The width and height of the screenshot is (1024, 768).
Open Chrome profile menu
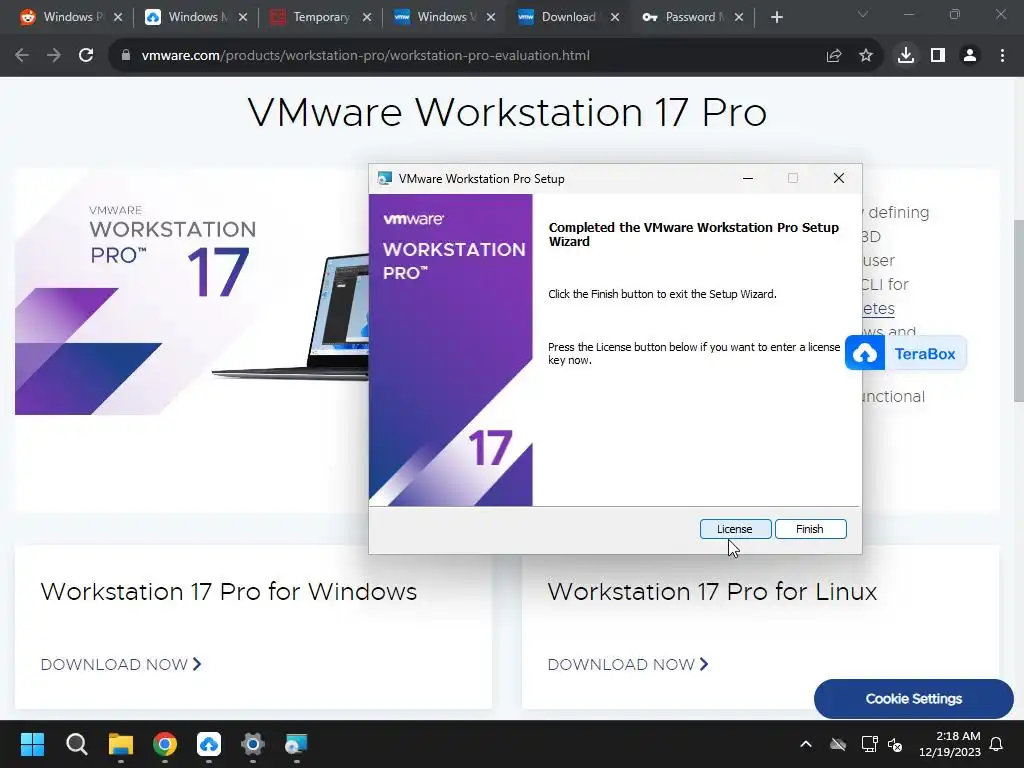pos(970,56)
